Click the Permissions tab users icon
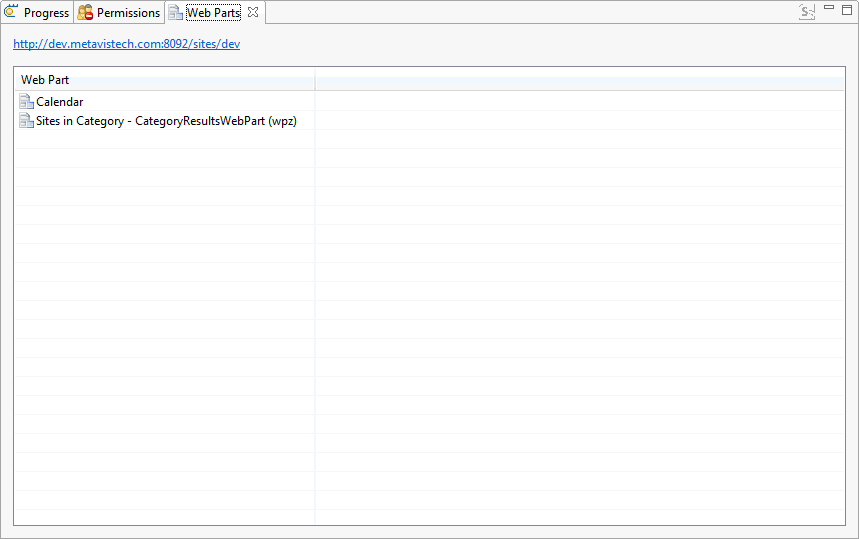Screen dimensions: 859x539 (85, 12)
